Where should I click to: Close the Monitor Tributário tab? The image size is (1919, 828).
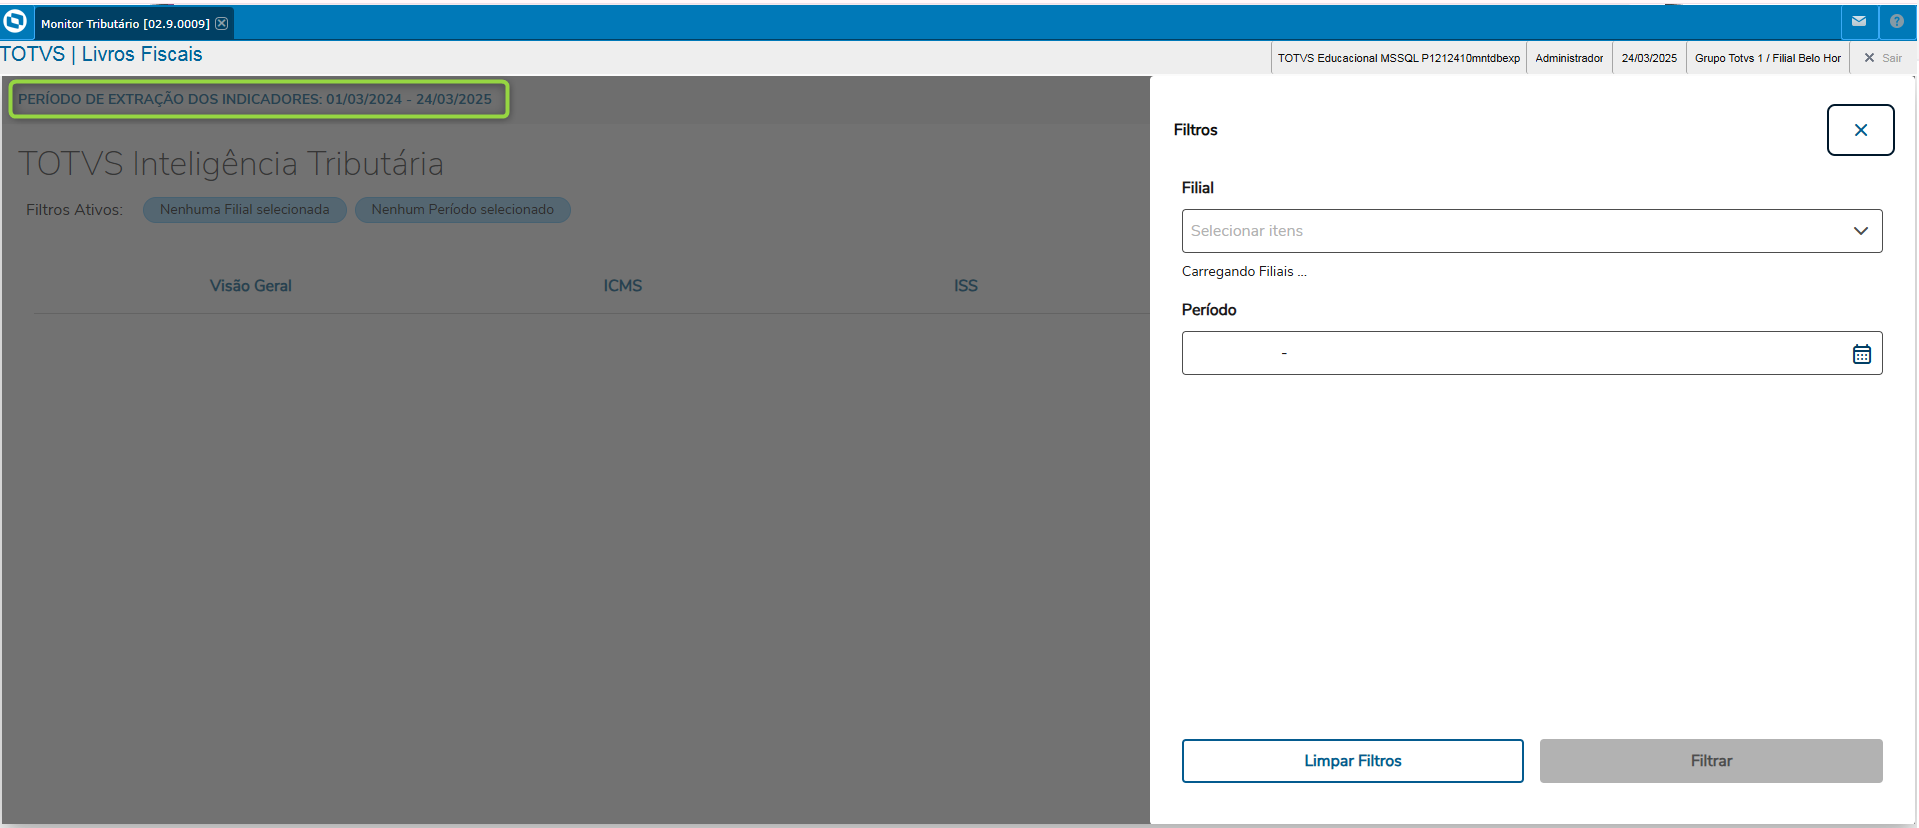[222, 23]
